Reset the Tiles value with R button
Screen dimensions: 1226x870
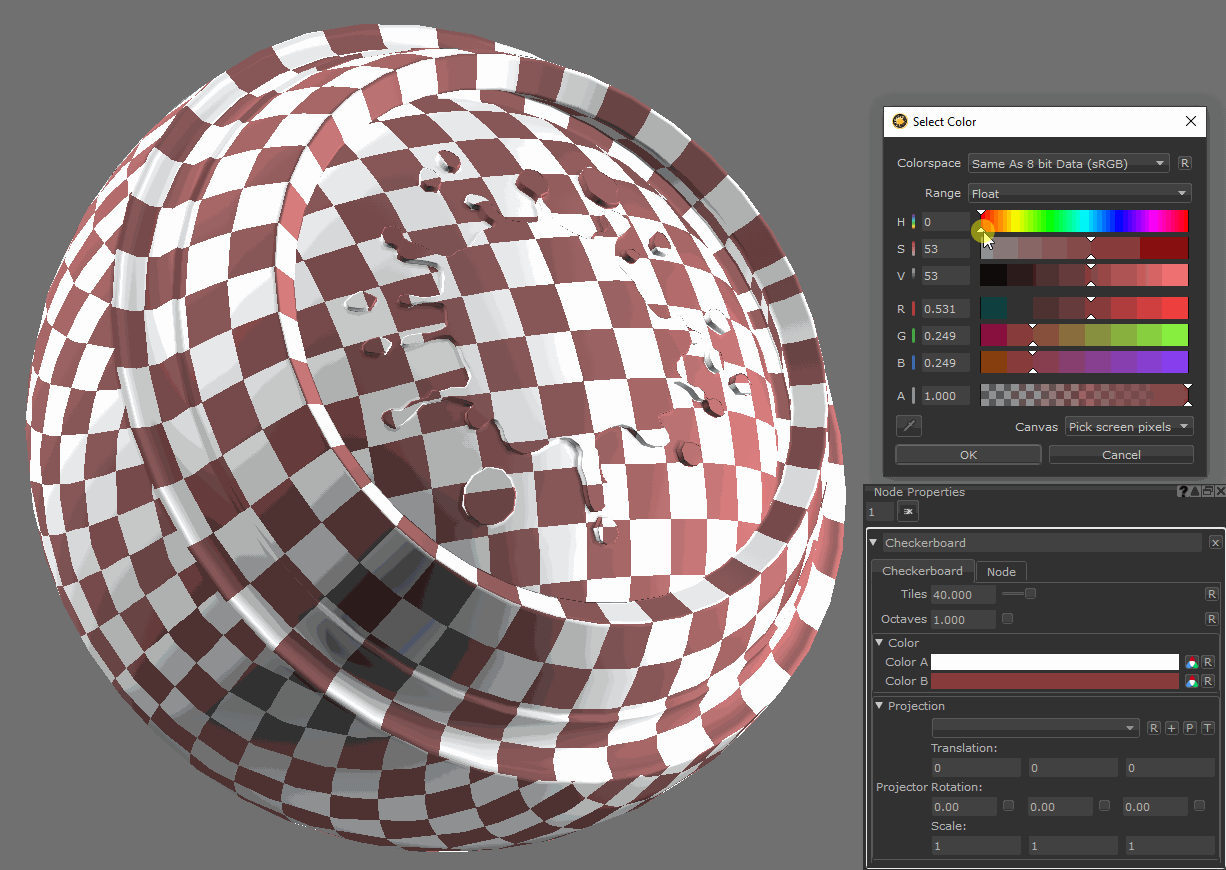coord(1211,594)
